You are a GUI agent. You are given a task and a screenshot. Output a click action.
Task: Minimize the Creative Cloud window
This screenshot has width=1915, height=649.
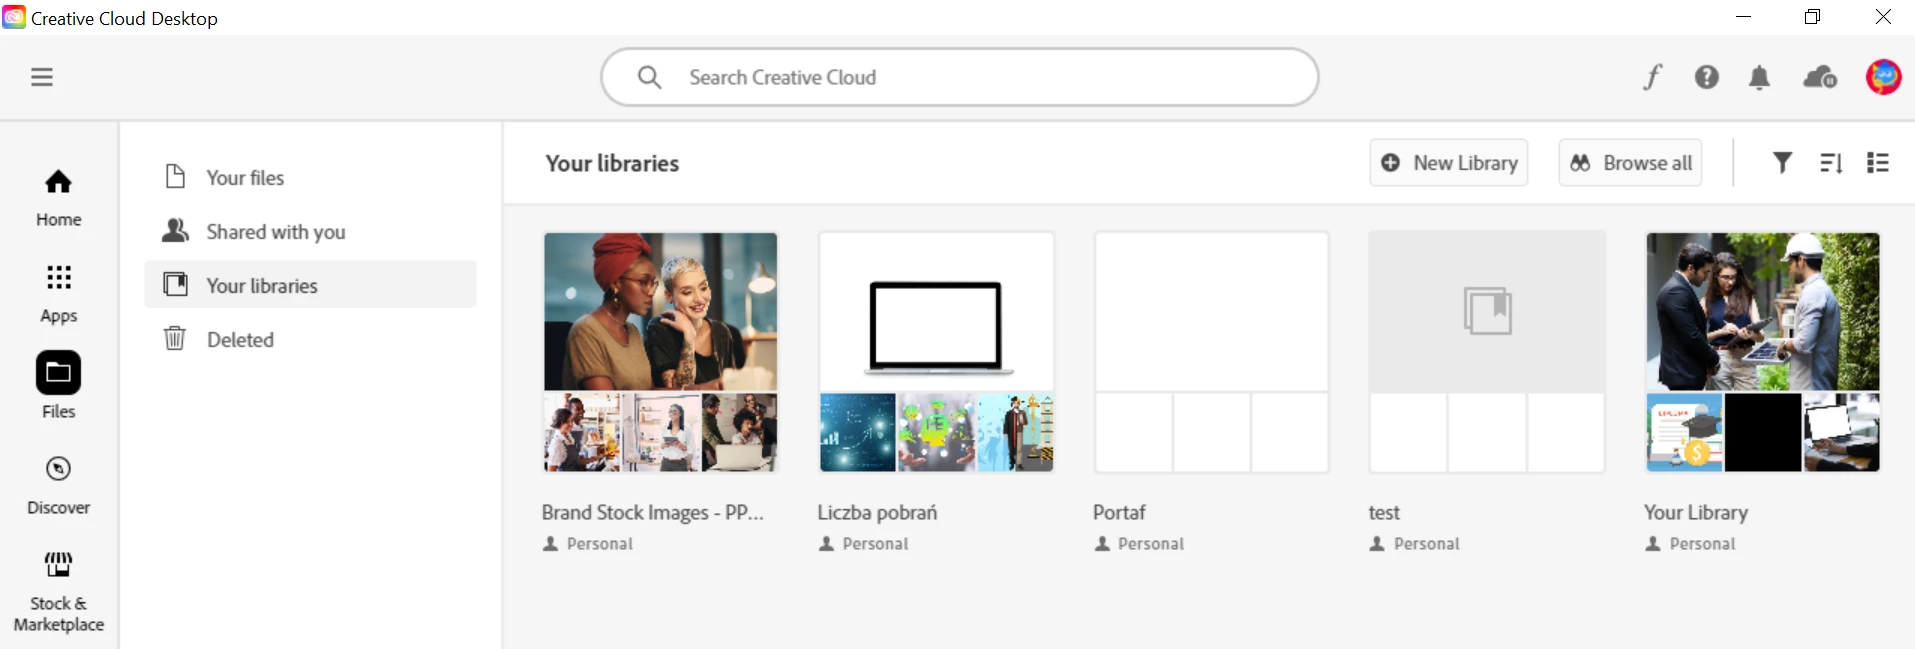(x=1744, y=17)
